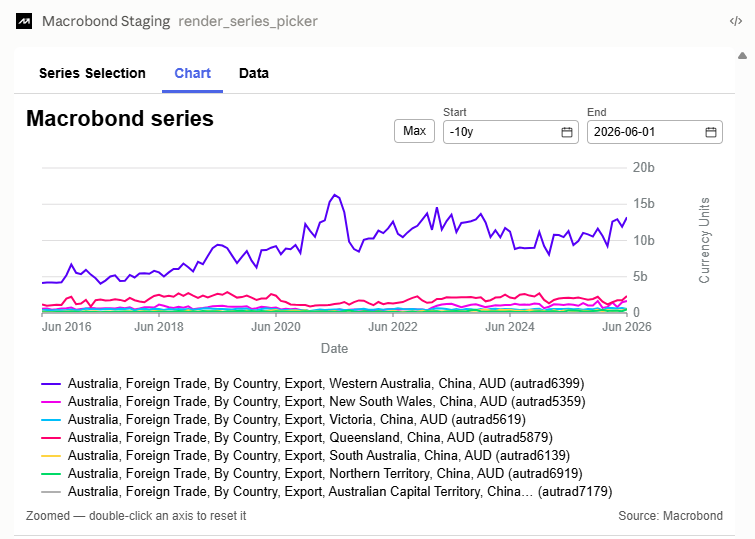This screenshot has width=755, height=539.
Task: Click the scroll up arrow
Action: pyautogui.click(x=742, y=56)
